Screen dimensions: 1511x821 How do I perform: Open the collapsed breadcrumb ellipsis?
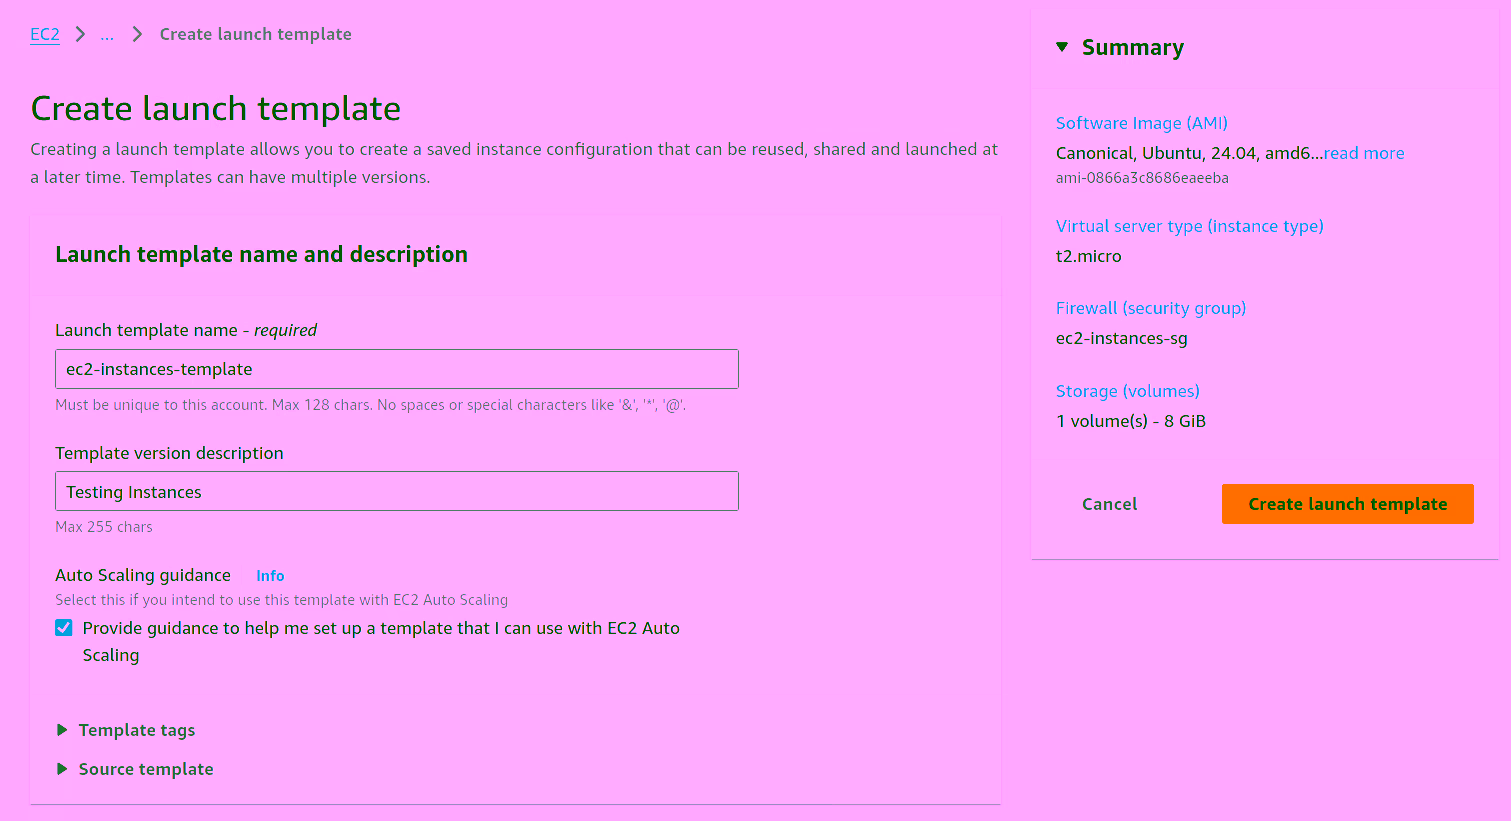tap(107, 35)
